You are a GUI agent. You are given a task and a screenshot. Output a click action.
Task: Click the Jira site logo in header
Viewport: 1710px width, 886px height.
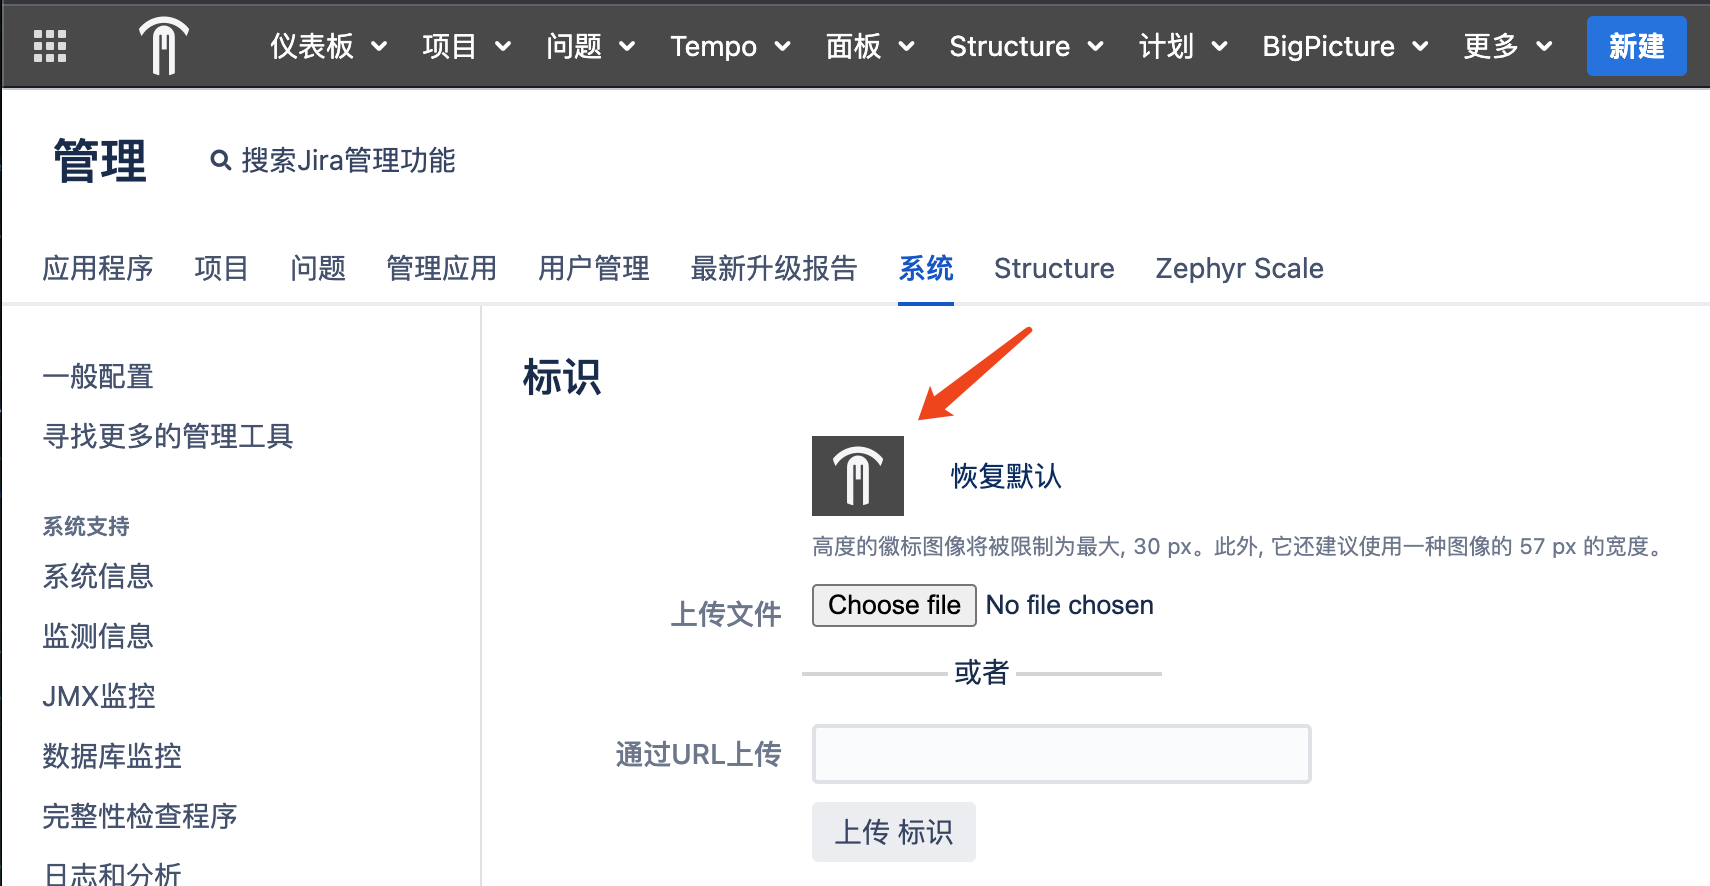164,46
